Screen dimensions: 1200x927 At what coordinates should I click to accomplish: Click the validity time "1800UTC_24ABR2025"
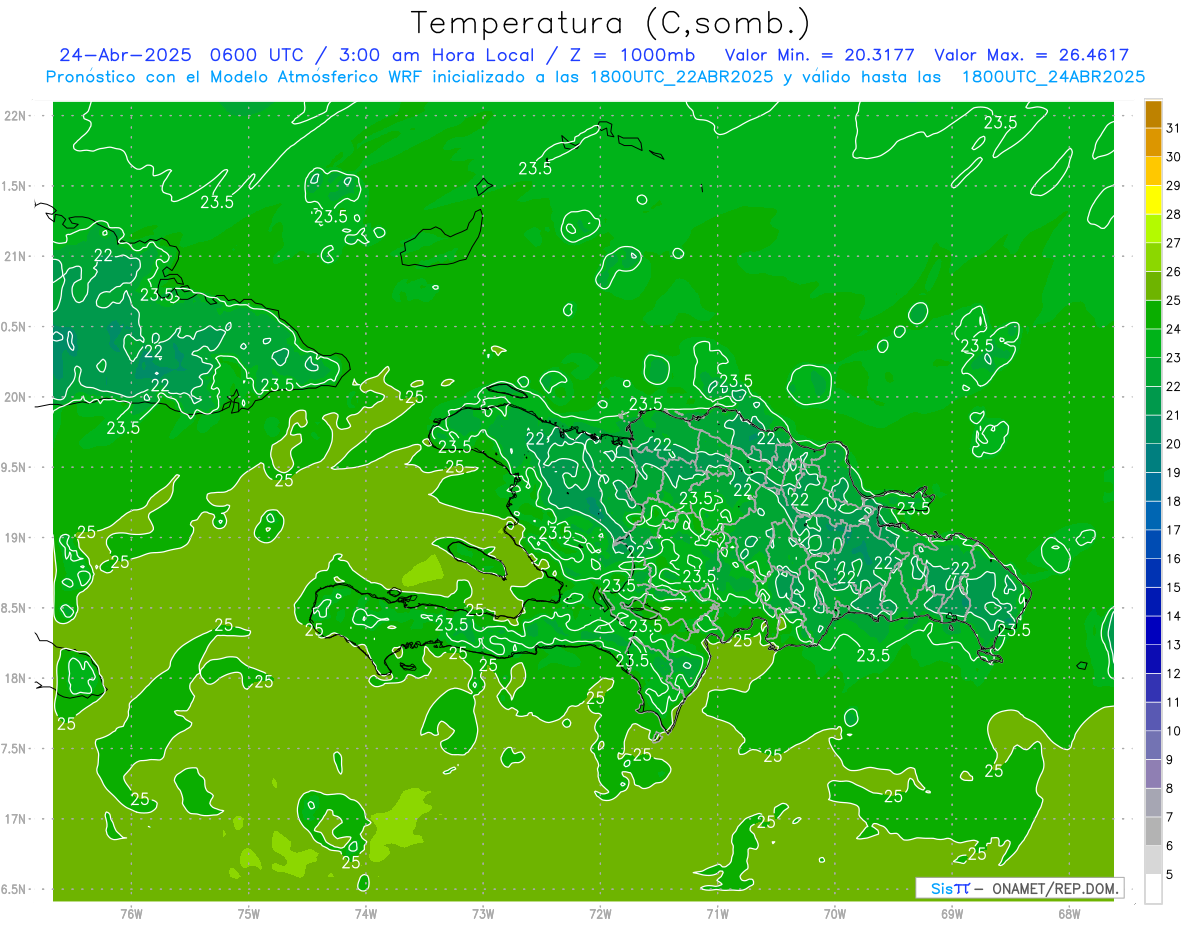1053,77
